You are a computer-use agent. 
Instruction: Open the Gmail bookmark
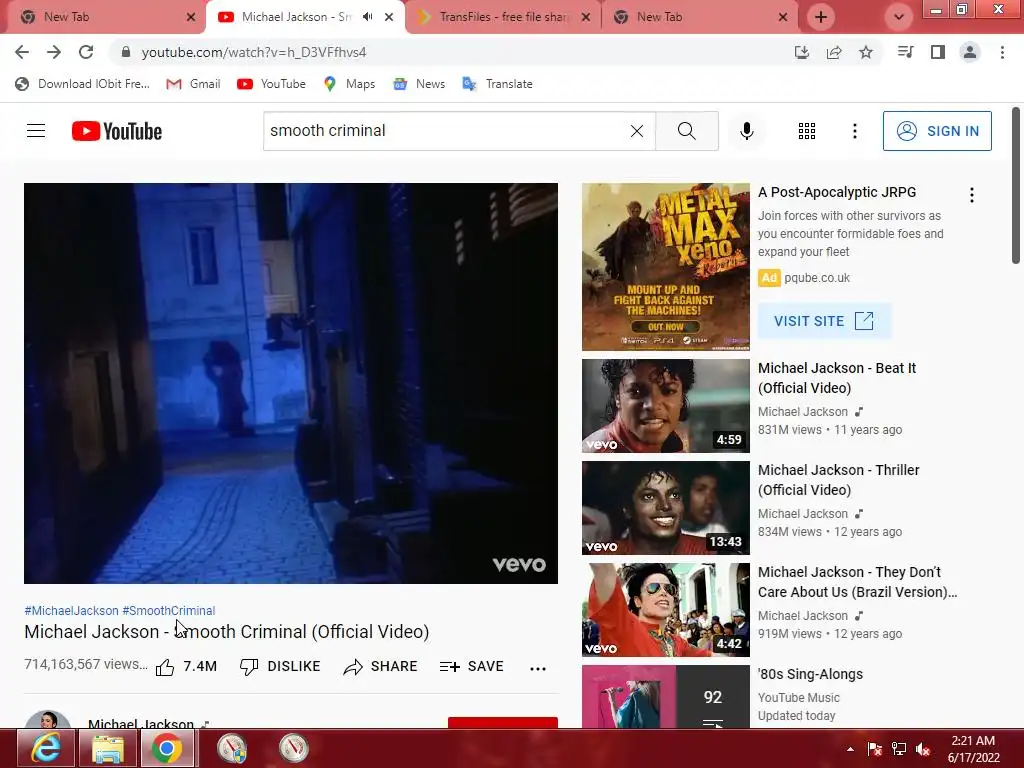(x=193, y=84)
